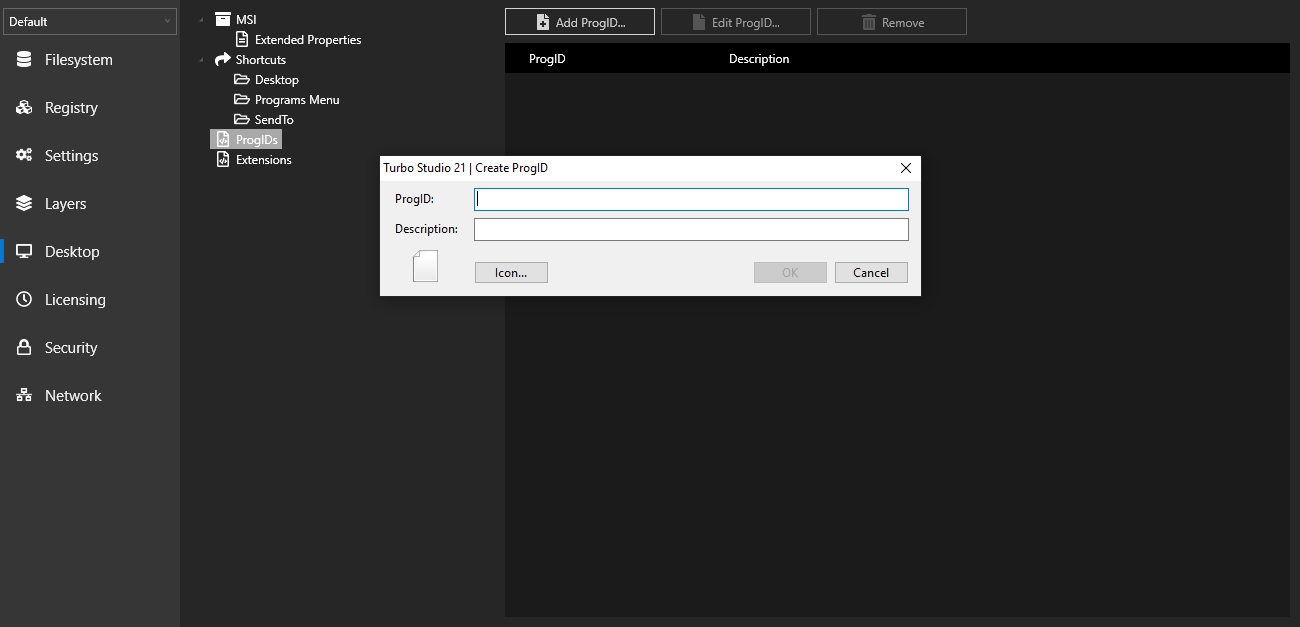This screenshot has height=627, width=1300.
Task: Click the Description column header
Action: tap(759, 59)
